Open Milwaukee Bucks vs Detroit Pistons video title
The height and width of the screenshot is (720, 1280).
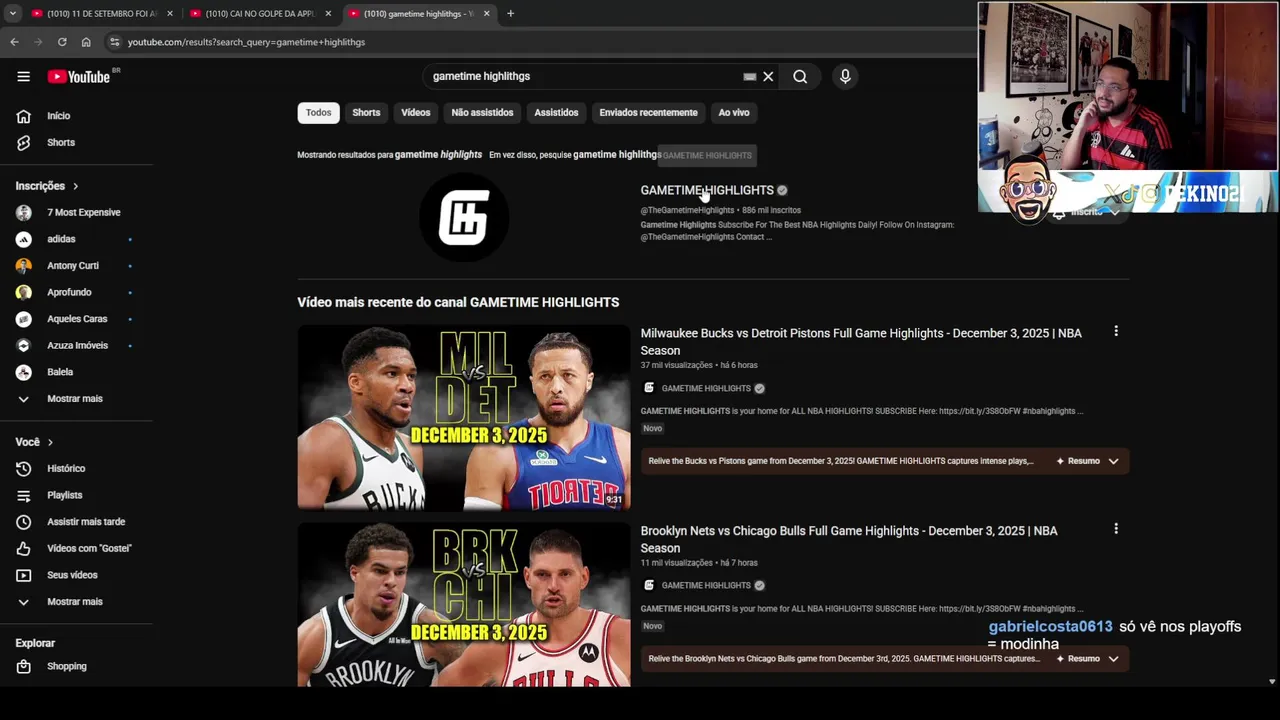[861, 342]
